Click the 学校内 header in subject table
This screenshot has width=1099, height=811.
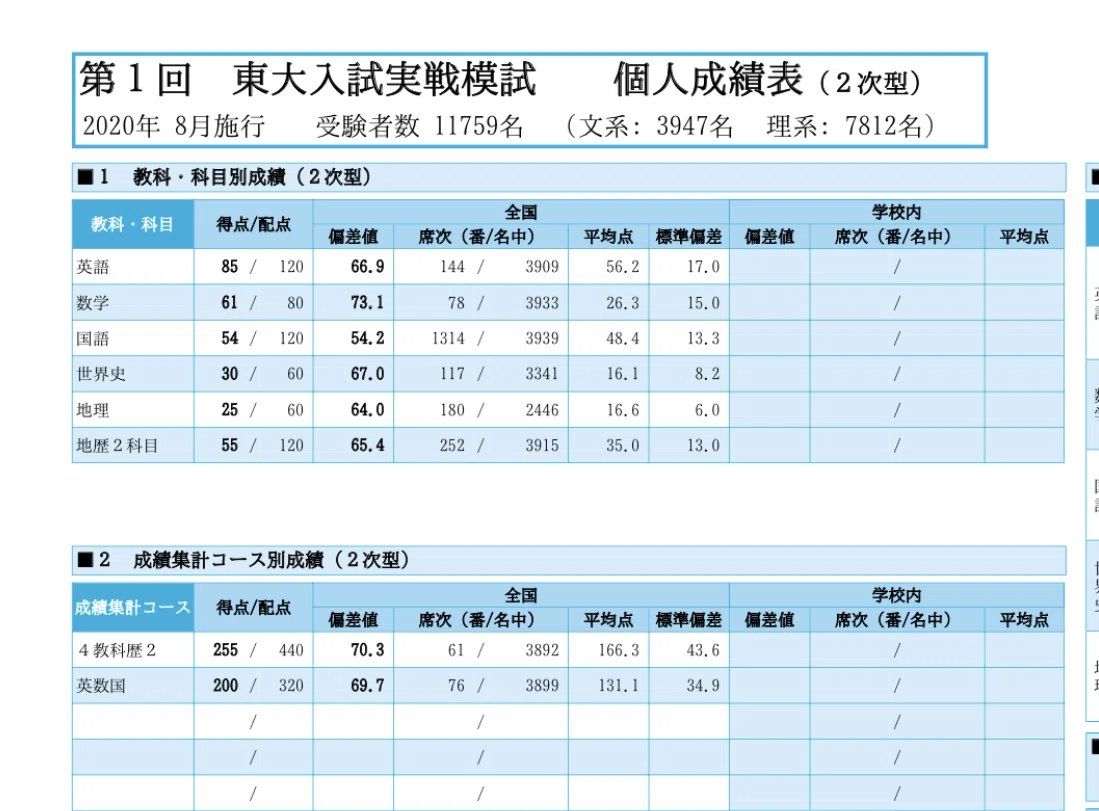pyautogui.click(x=896, y=212)
